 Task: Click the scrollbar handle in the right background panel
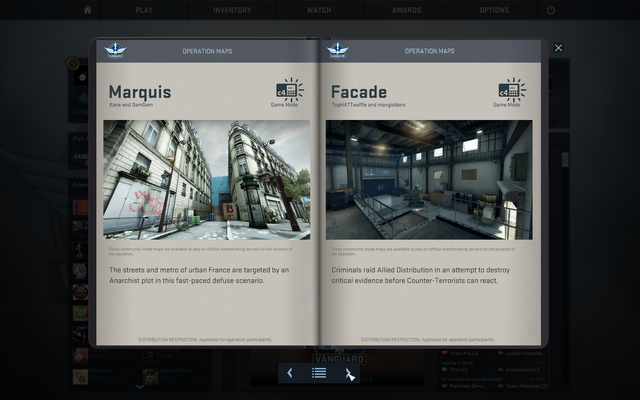(565, 159)
